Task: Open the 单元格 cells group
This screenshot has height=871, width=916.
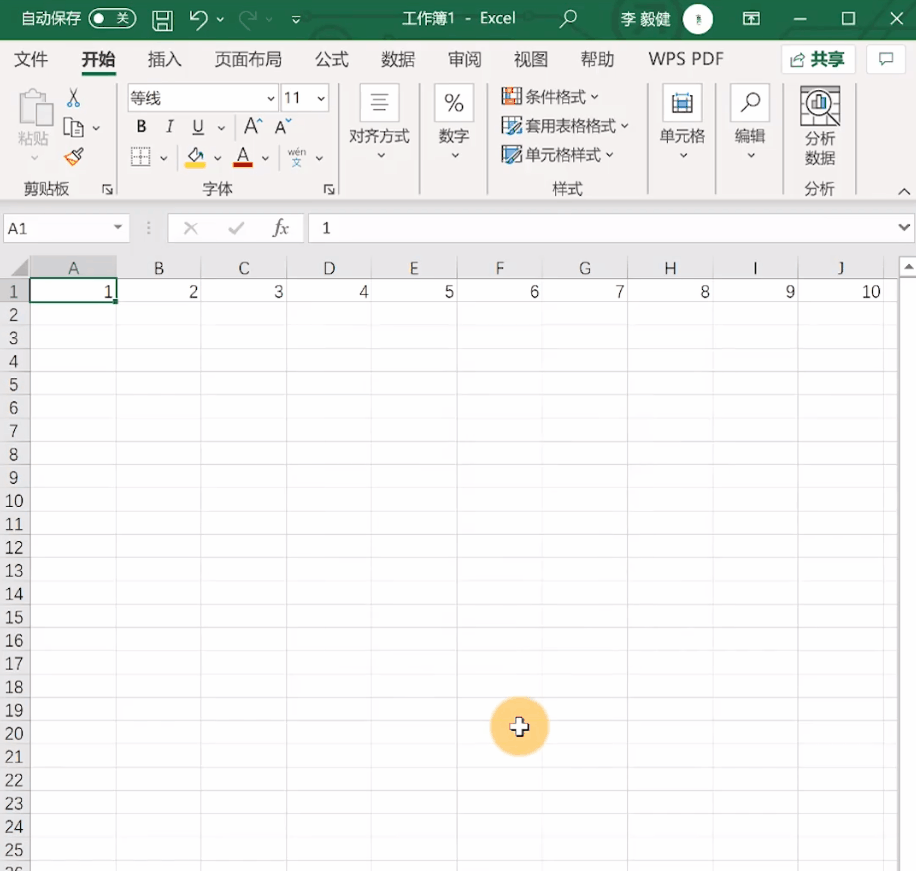Action: 682,123
